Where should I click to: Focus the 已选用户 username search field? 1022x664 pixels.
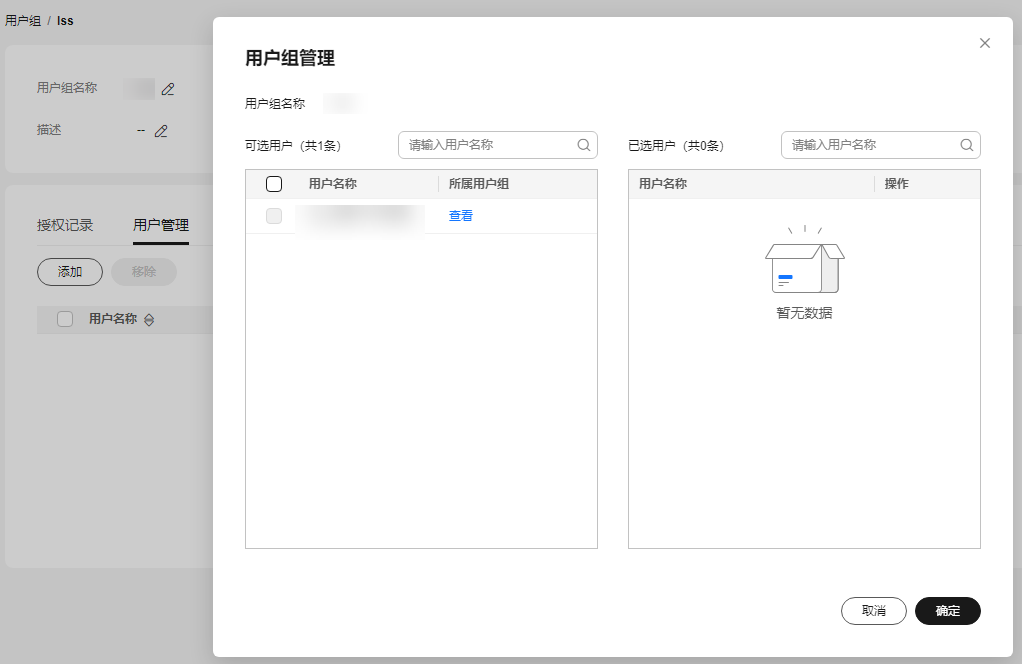[x=870, y=145]
